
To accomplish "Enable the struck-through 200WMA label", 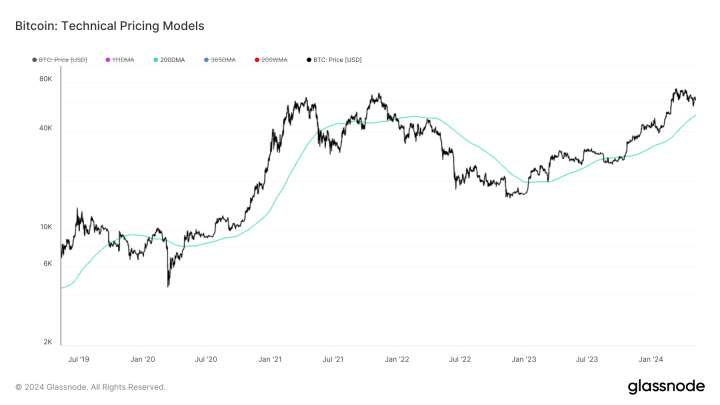I will pyautogui.click(x=274, y=60).
